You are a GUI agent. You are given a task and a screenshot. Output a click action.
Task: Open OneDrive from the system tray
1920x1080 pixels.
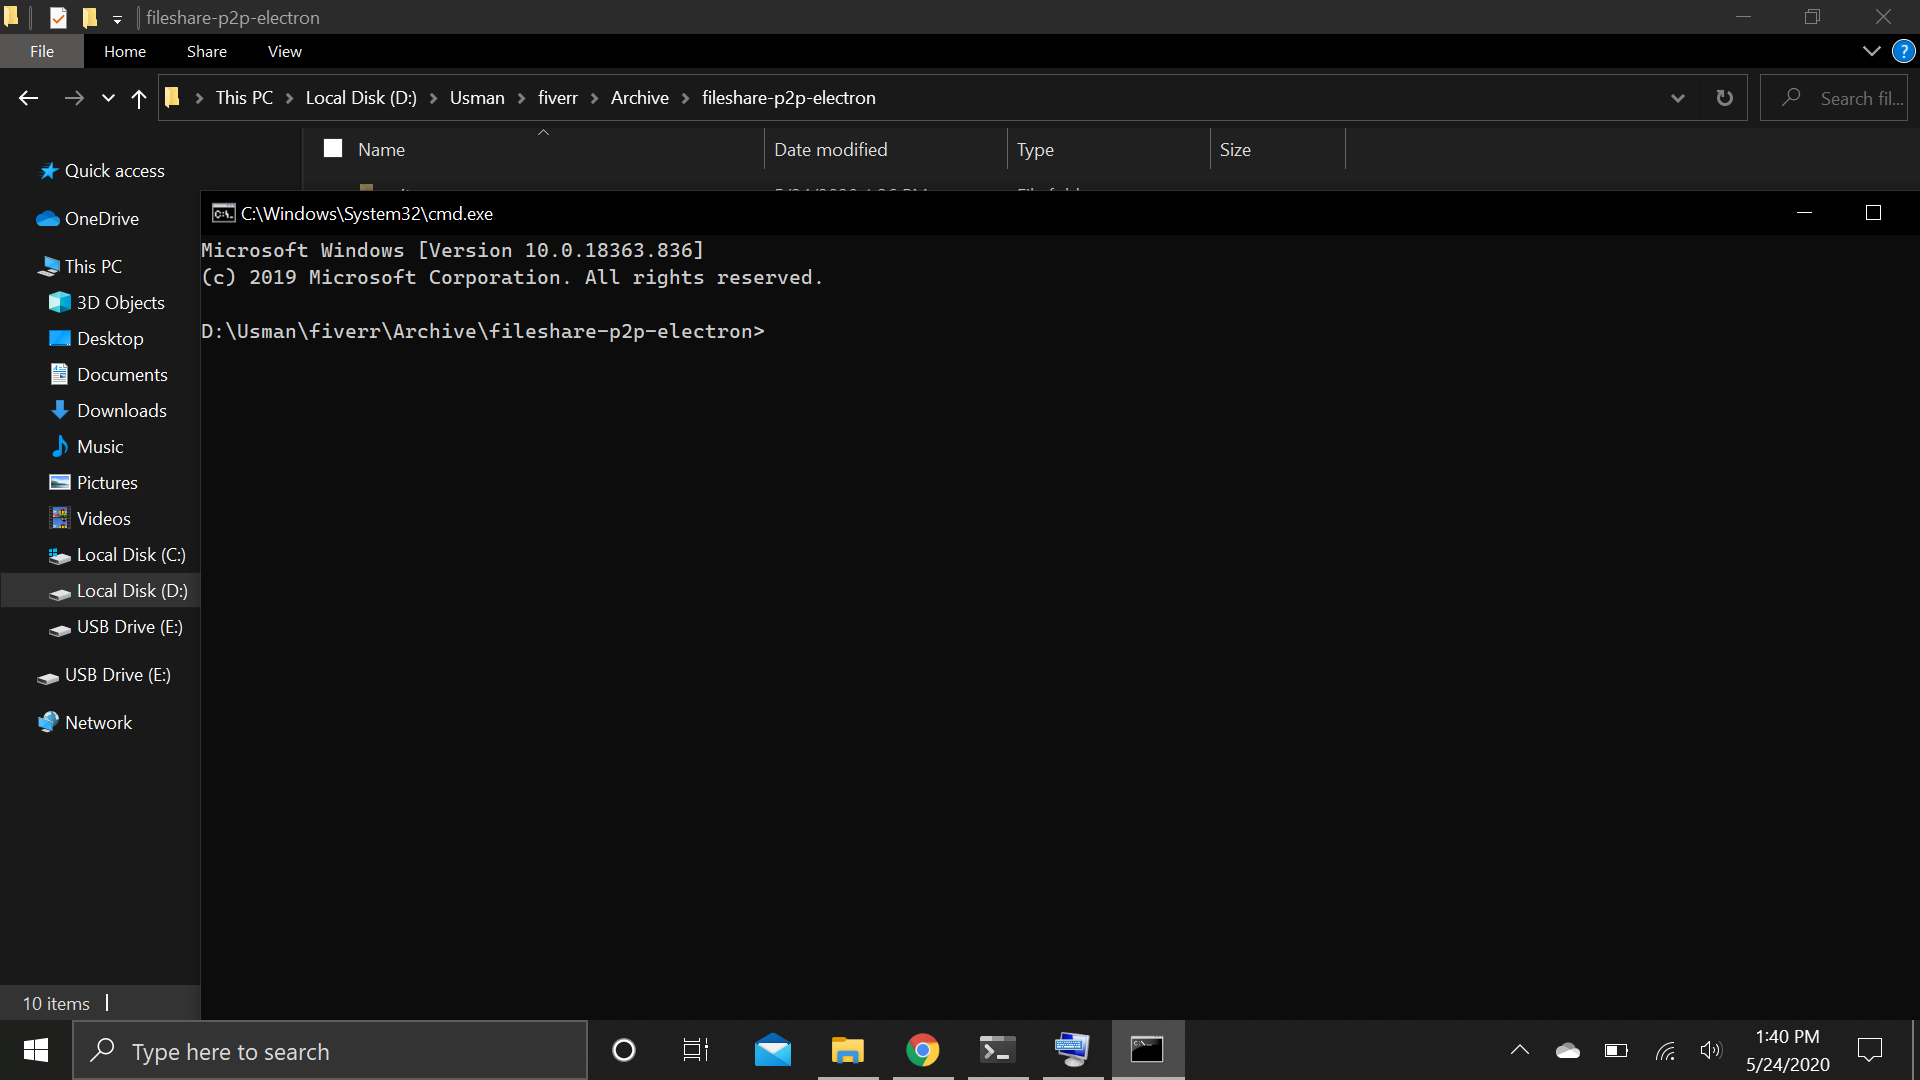tap(1566, 1051)
